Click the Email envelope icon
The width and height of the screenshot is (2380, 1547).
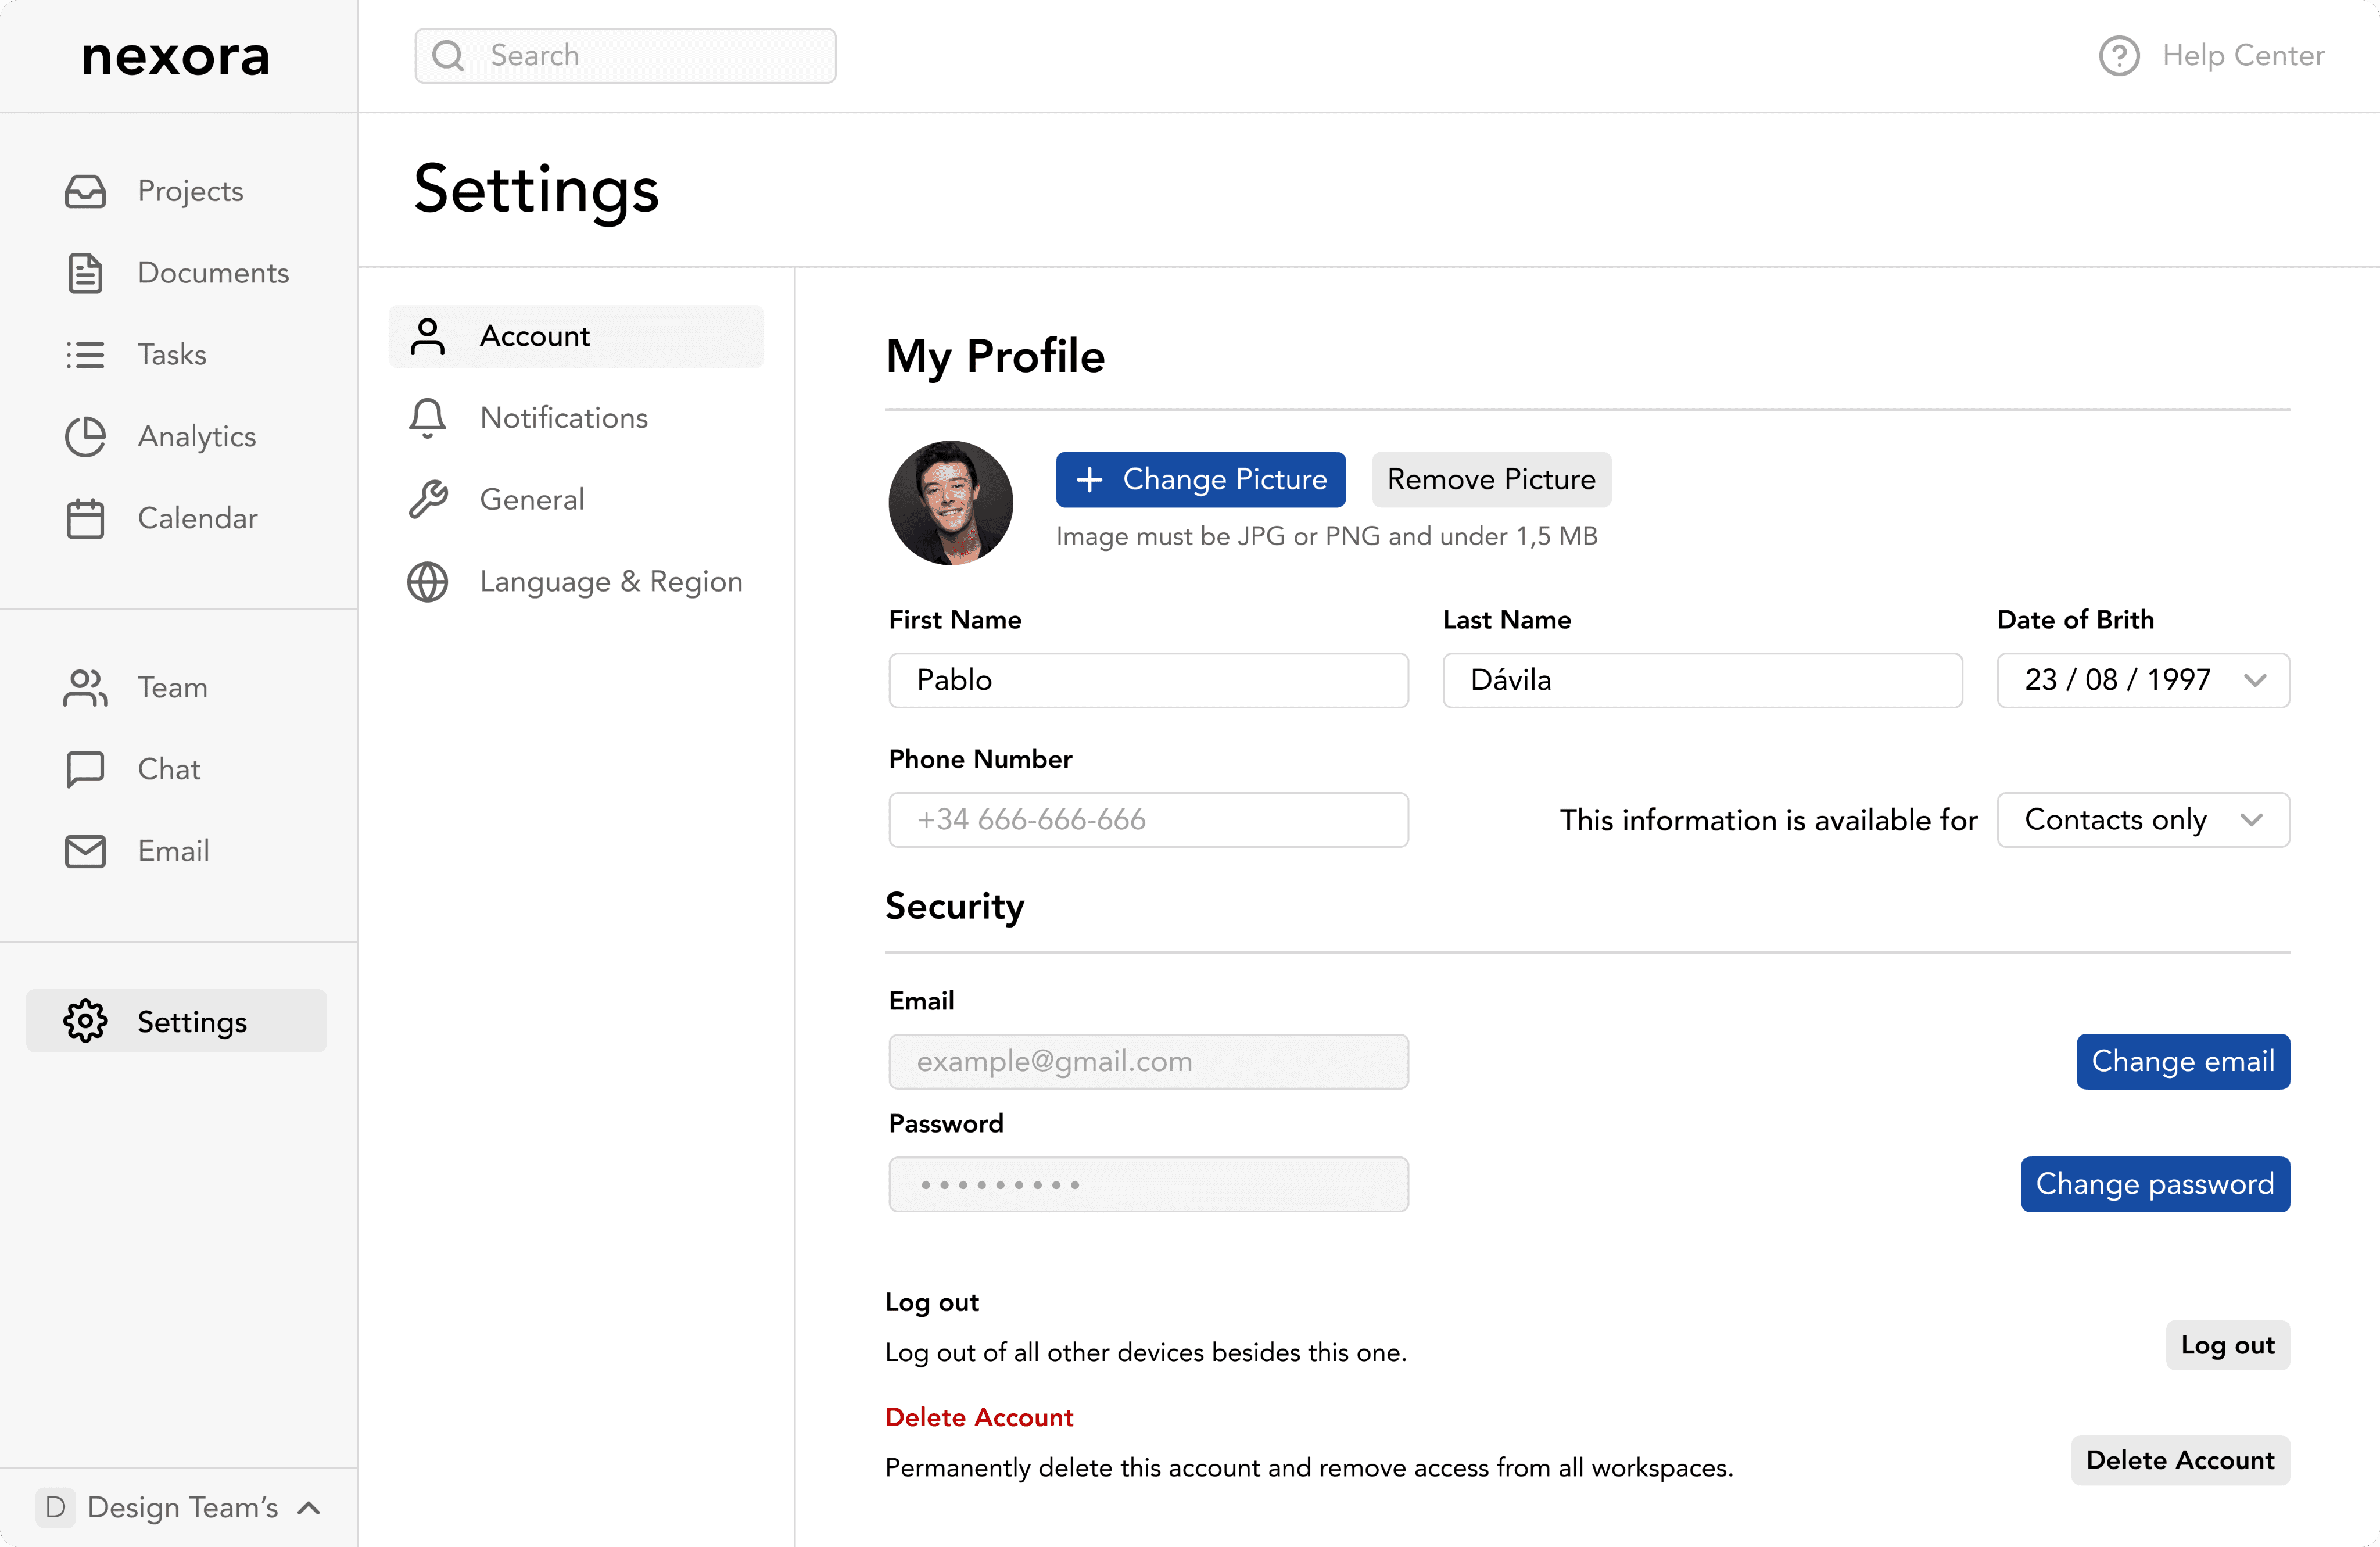pos(85,851)
